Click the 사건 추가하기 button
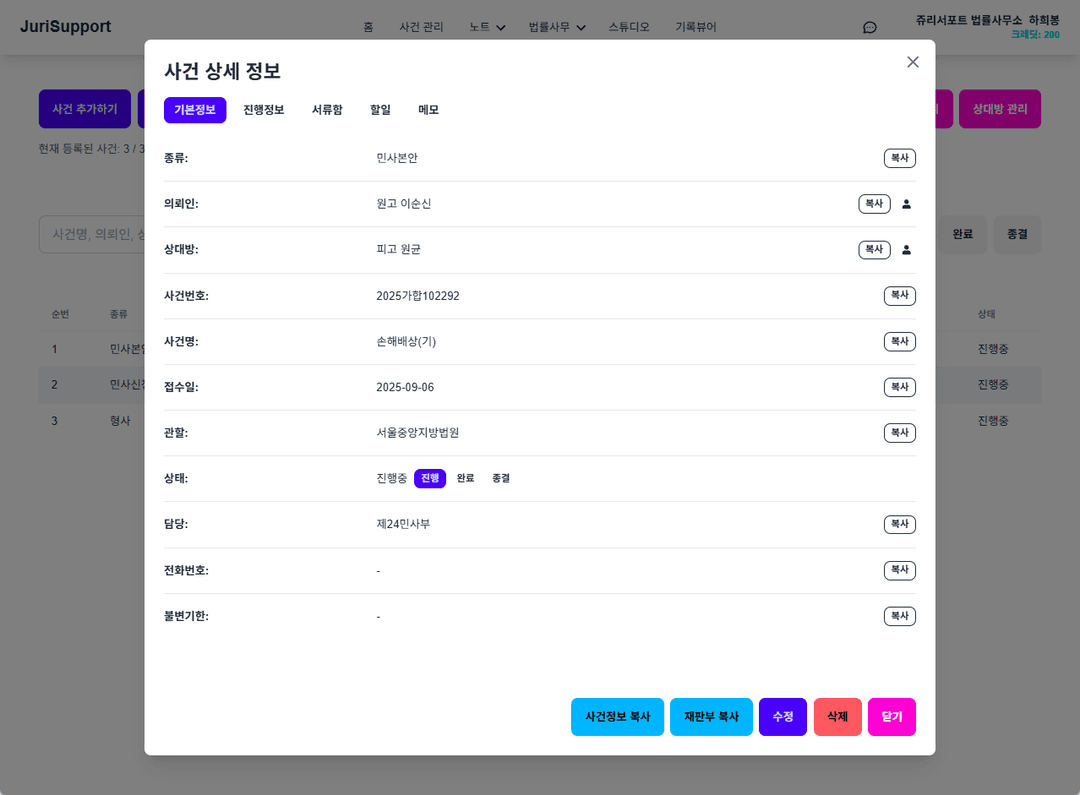The height and width of the screenshot is (795, 1080). click(x=85, y=109)
